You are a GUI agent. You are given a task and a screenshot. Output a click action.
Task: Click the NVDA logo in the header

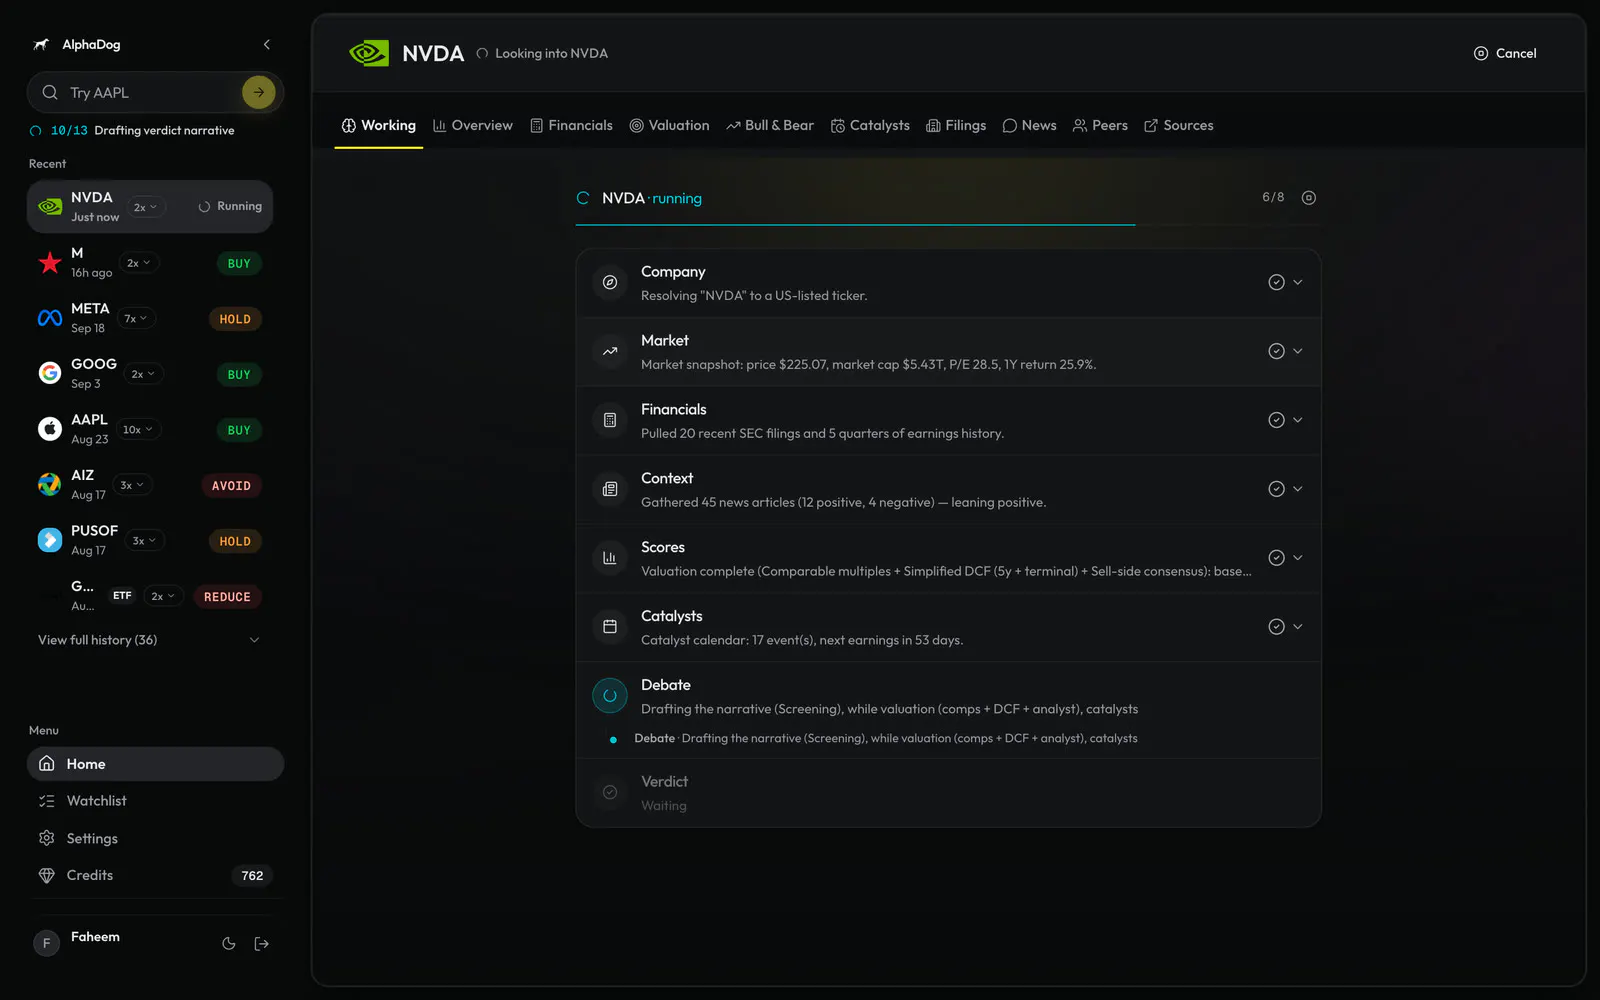[x=369, y=53]
